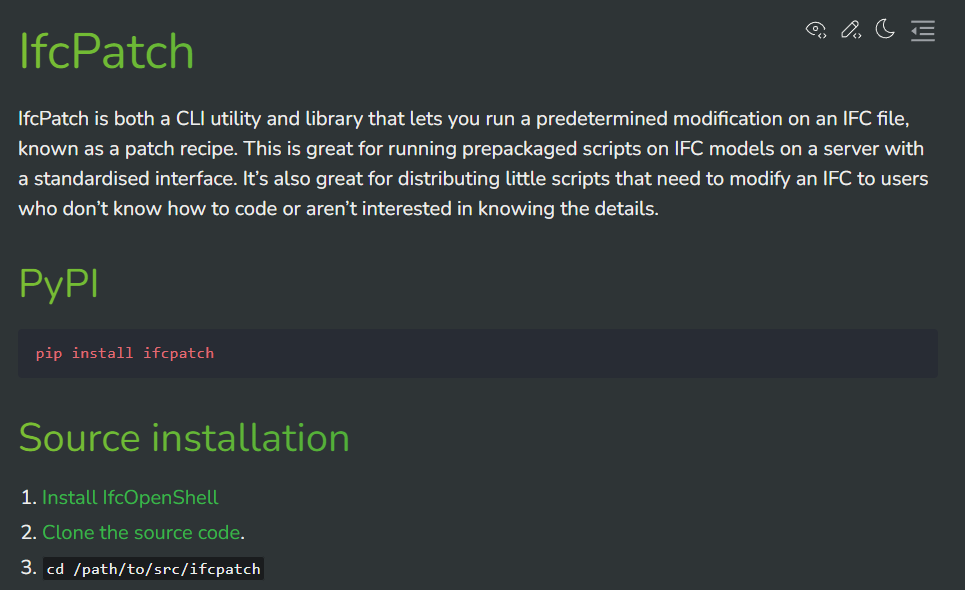The width and height of the screenshot is (965, 590).
Task: Click the edit page source pencil icon
Action: (x=851, y=30)
